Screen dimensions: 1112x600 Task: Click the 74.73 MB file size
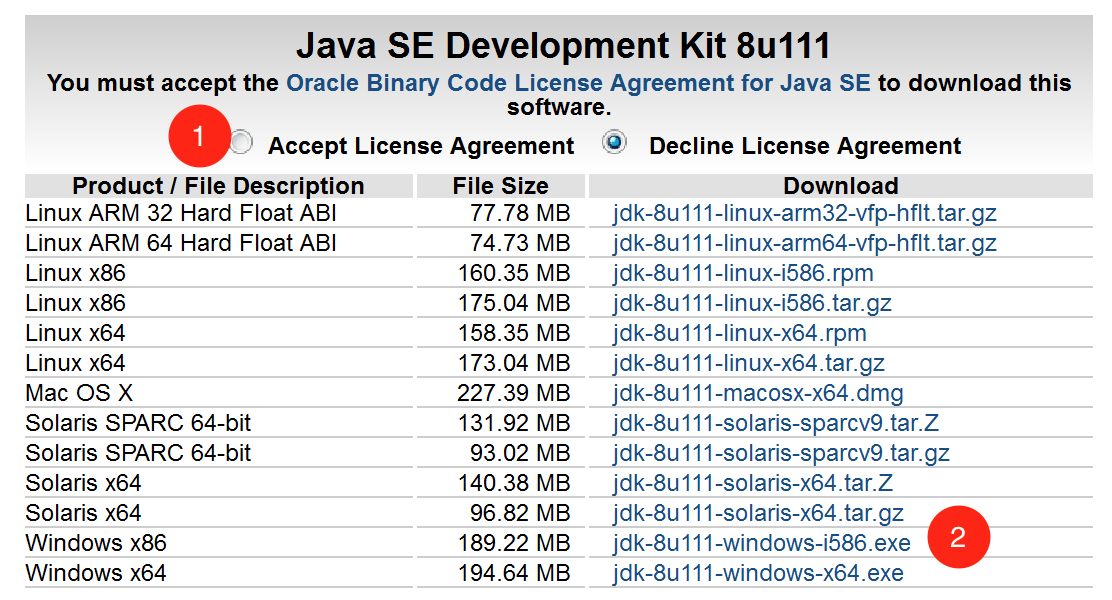[520, 243]
